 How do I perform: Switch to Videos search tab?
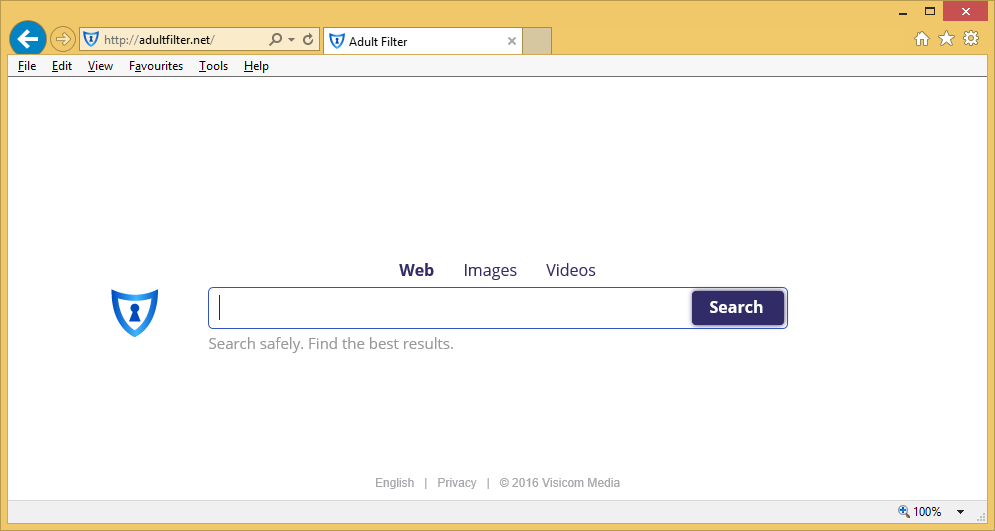(x=570, y=270)
